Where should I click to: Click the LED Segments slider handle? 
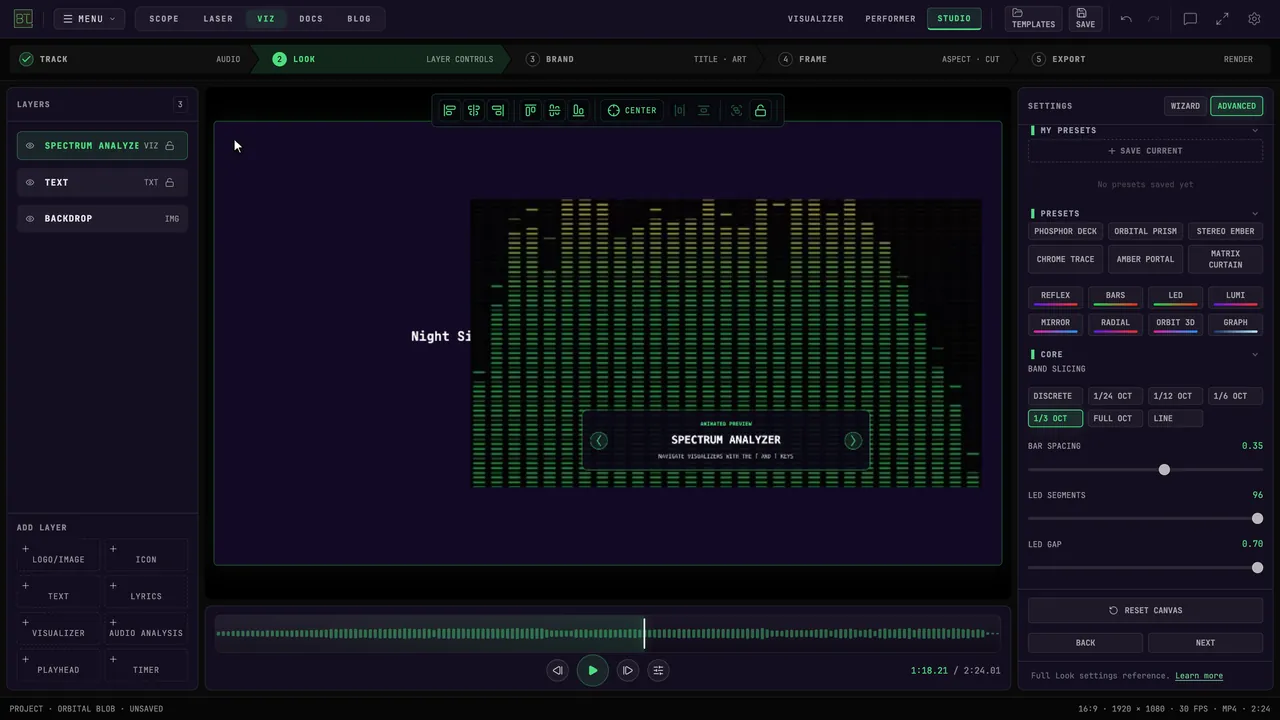[x=1257, y=519]
